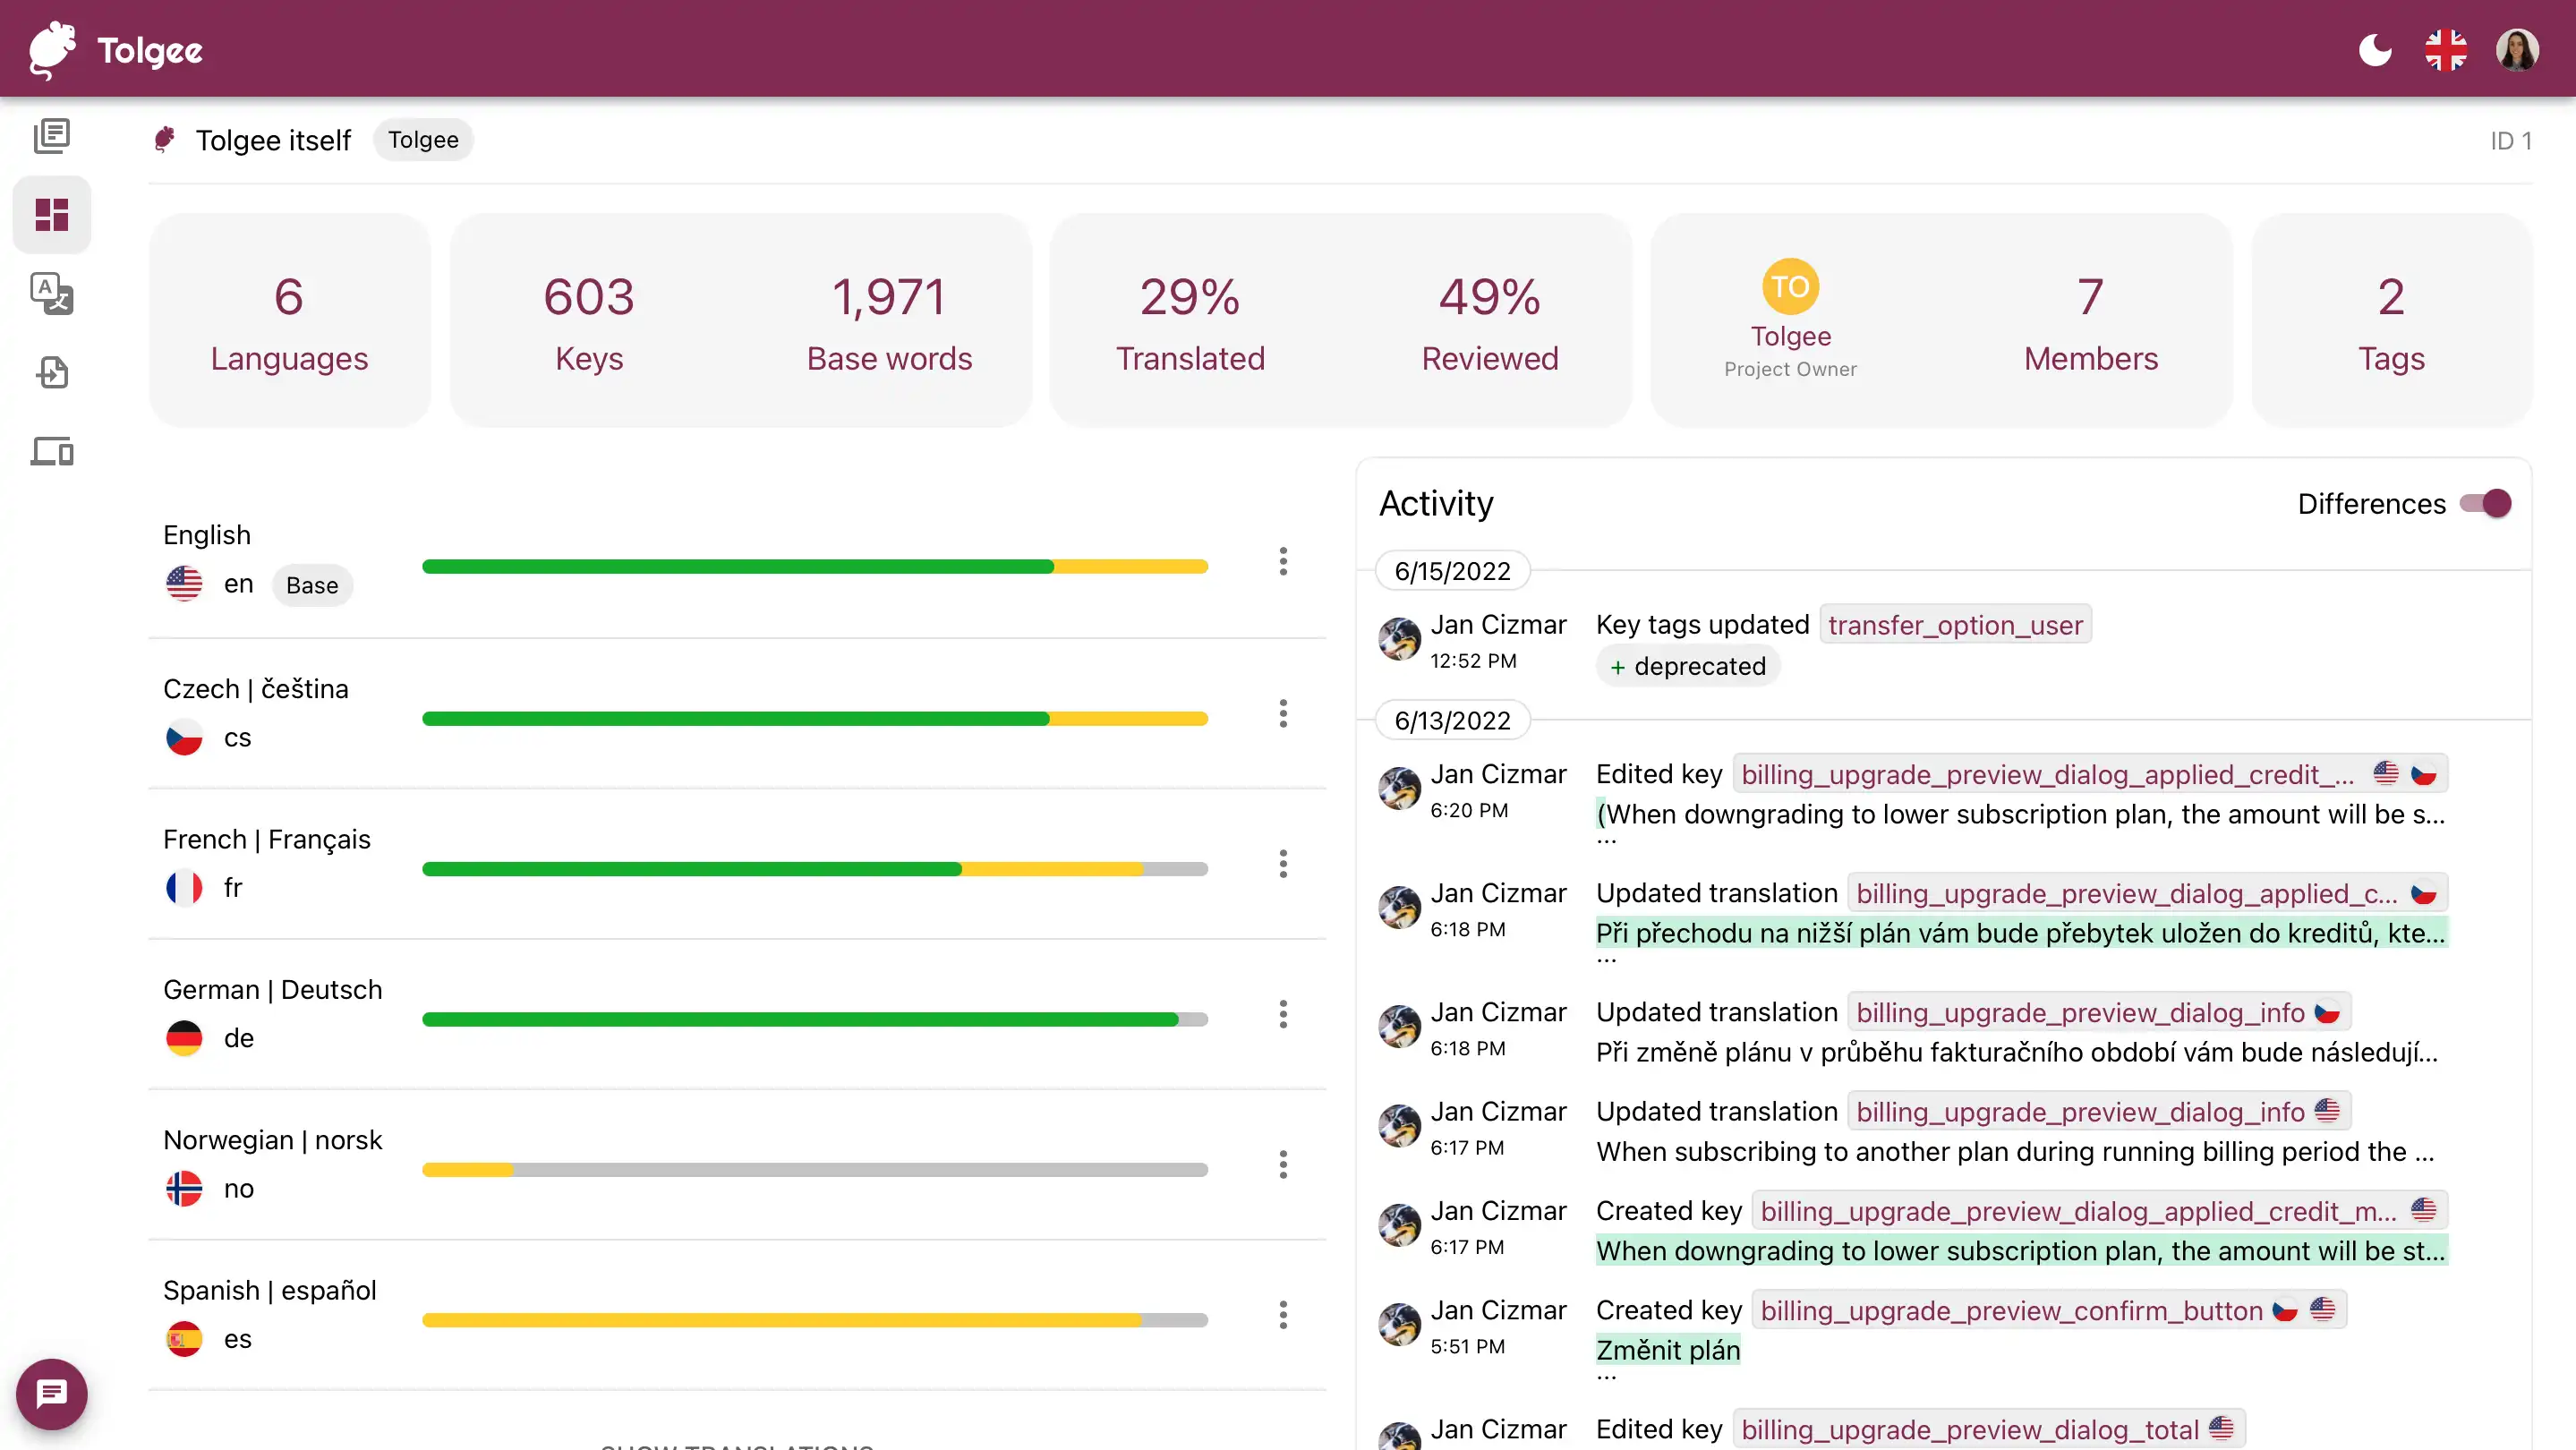Toggle the Tolgee itself project pin icon

click(x=166, y=140)
